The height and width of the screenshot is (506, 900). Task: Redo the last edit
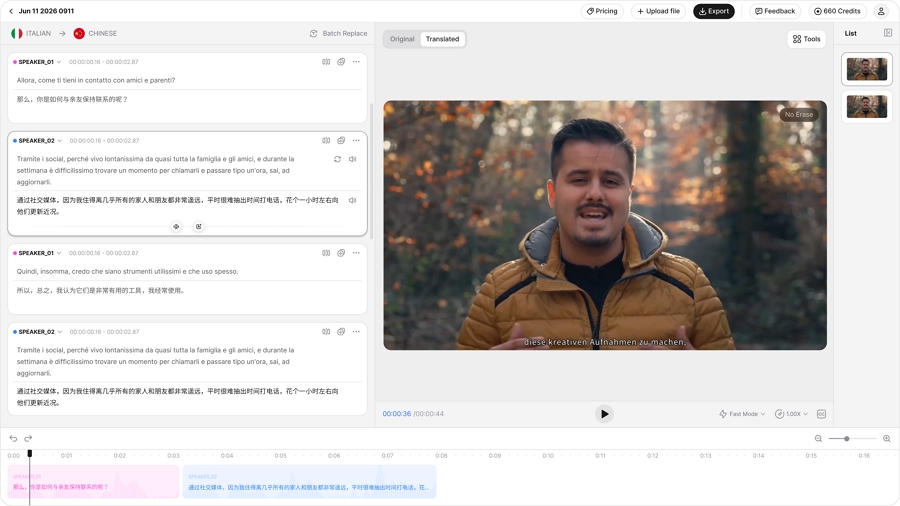pyautogui.click(x=28, y=438)
